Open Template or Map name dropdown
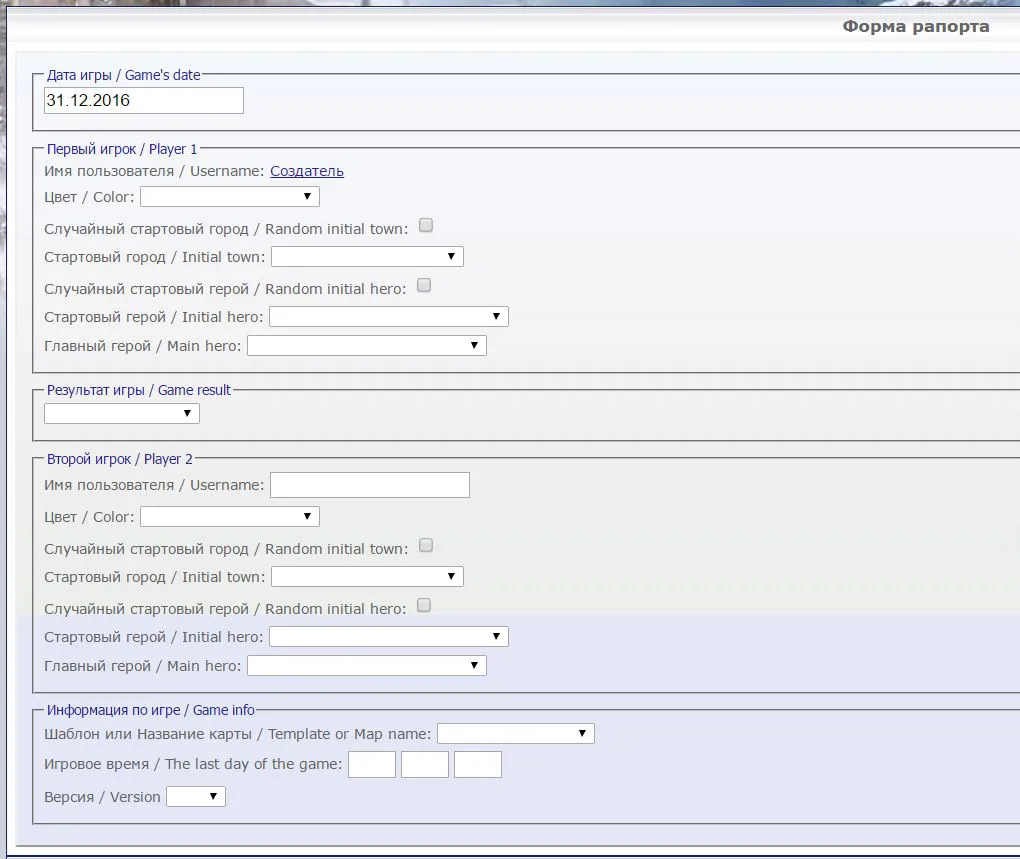1020x859 pixels. [x=516, y=733]
